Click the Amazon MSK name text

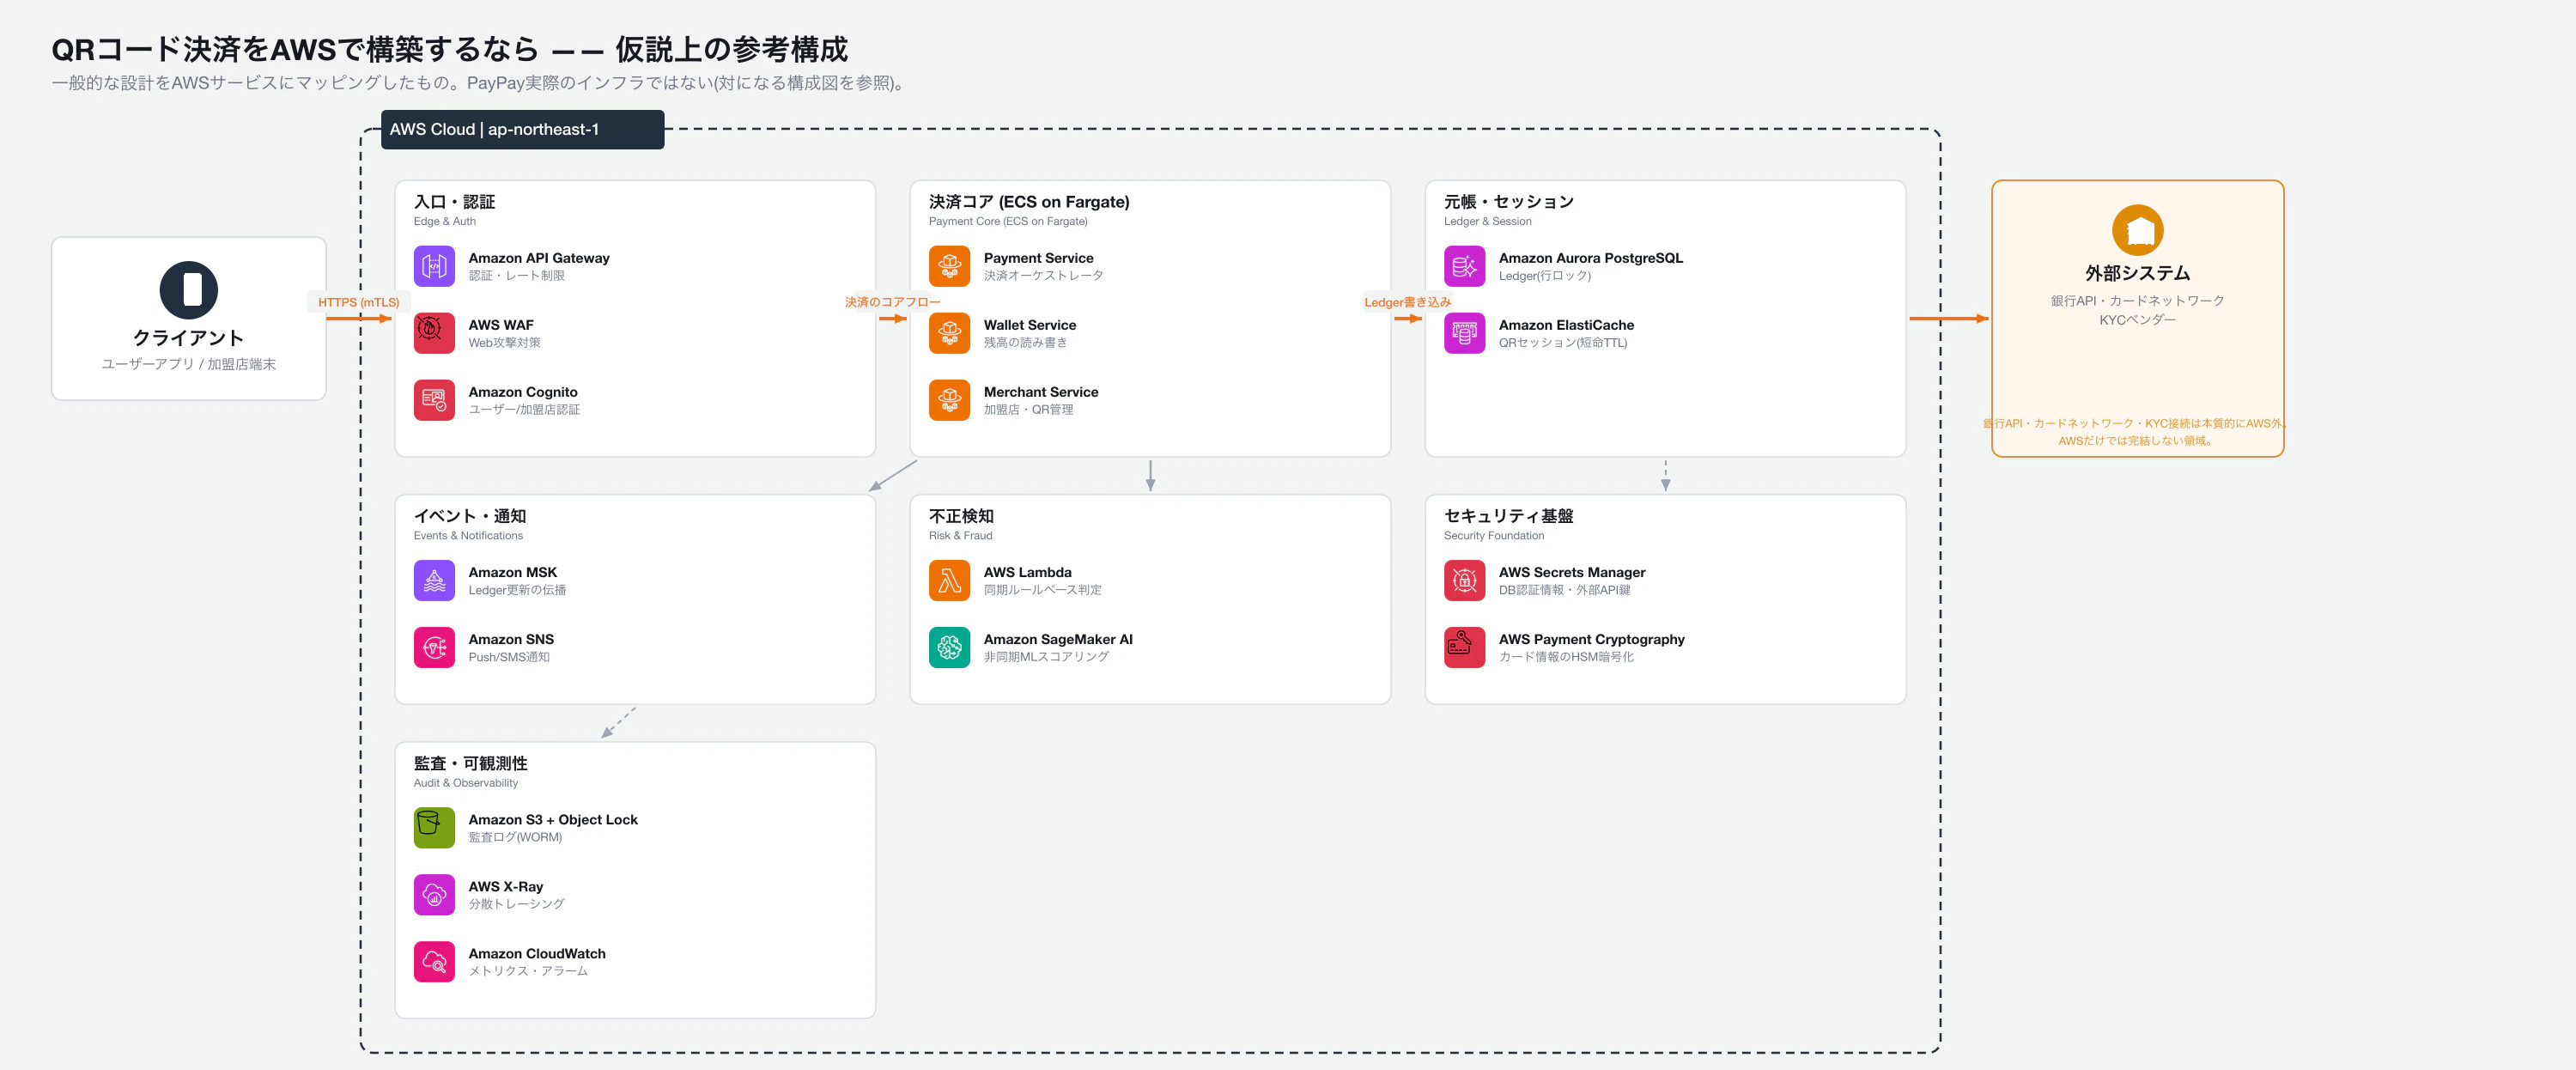(x=513, y=572)
